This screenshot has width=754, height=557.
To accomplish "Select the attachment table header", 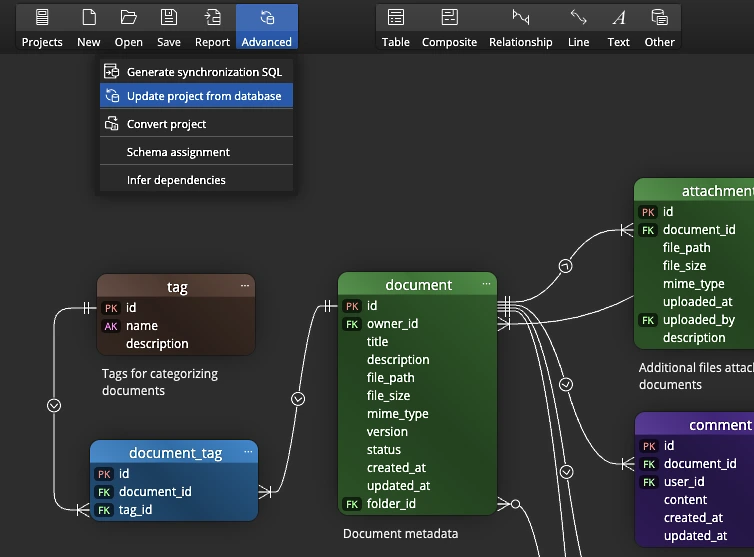I will pos(695,190).
